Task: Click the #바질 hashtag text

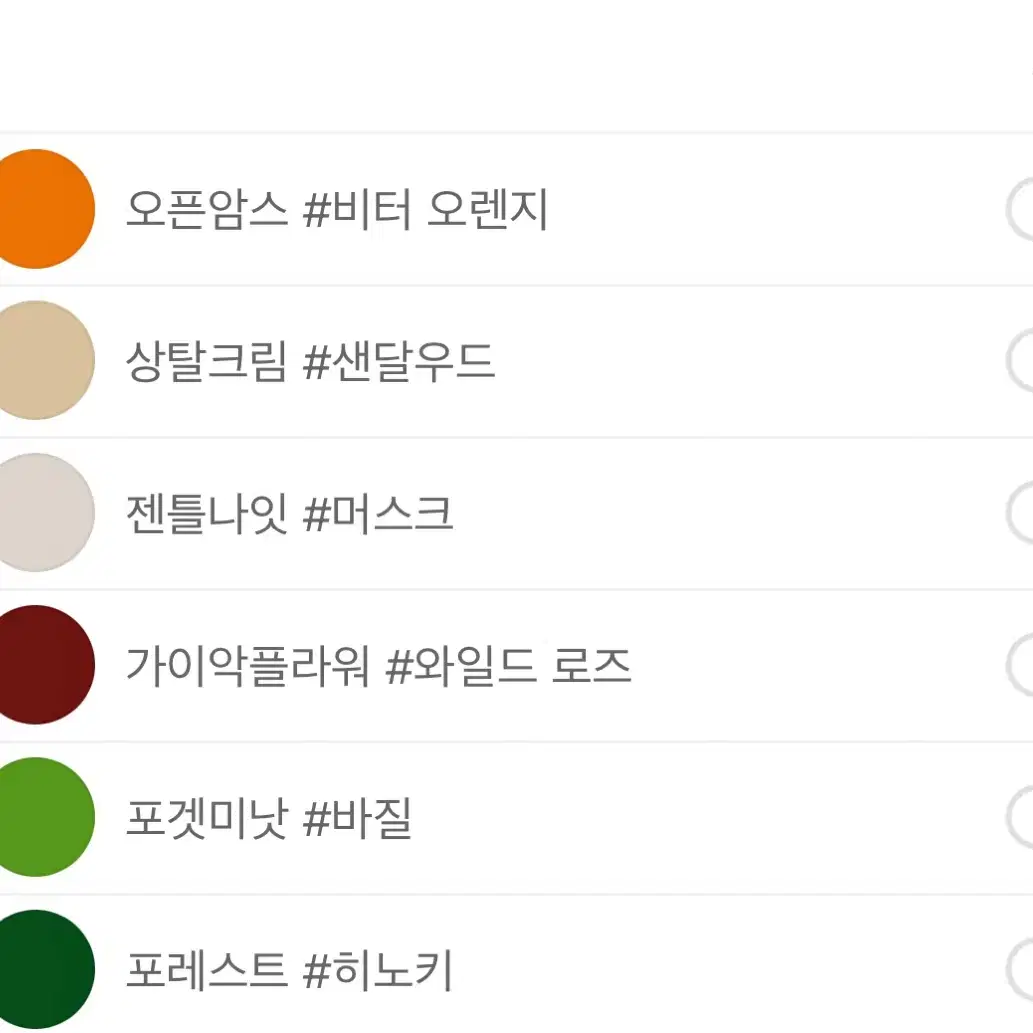Action: pos(358,818)
